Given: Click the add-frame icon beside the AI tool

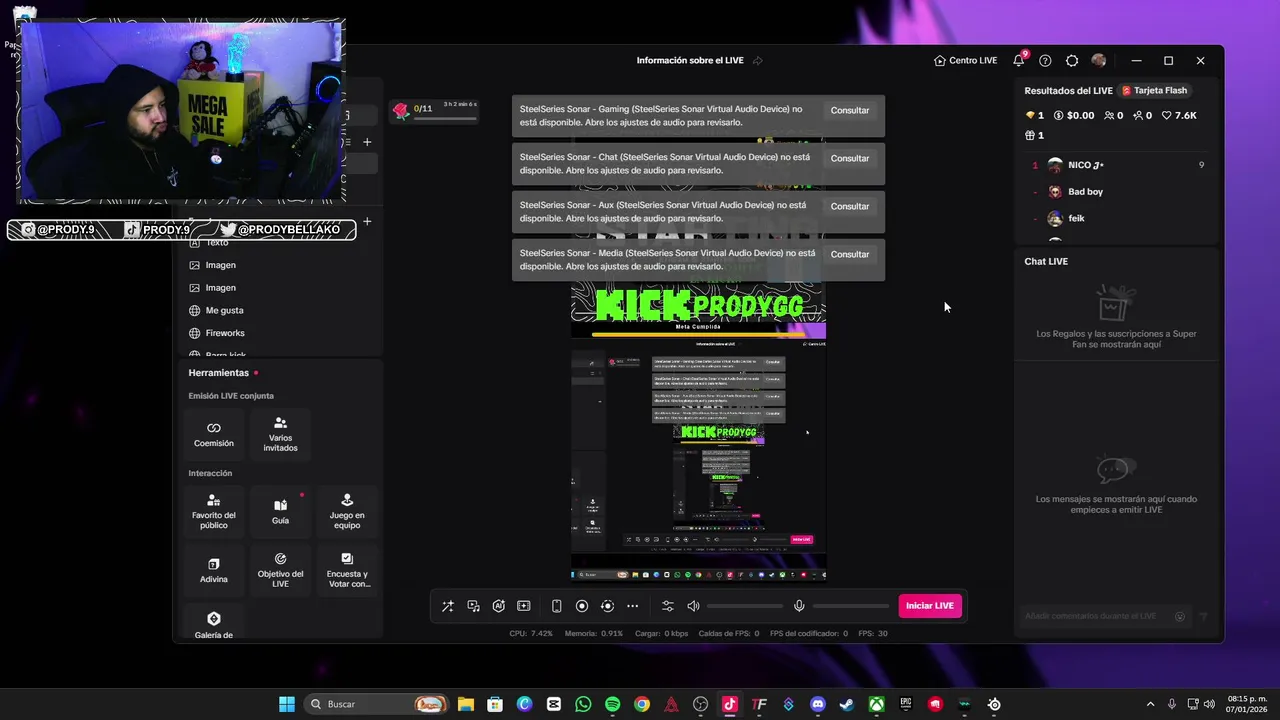Looking at the screenshot, I should click(524, 606).
